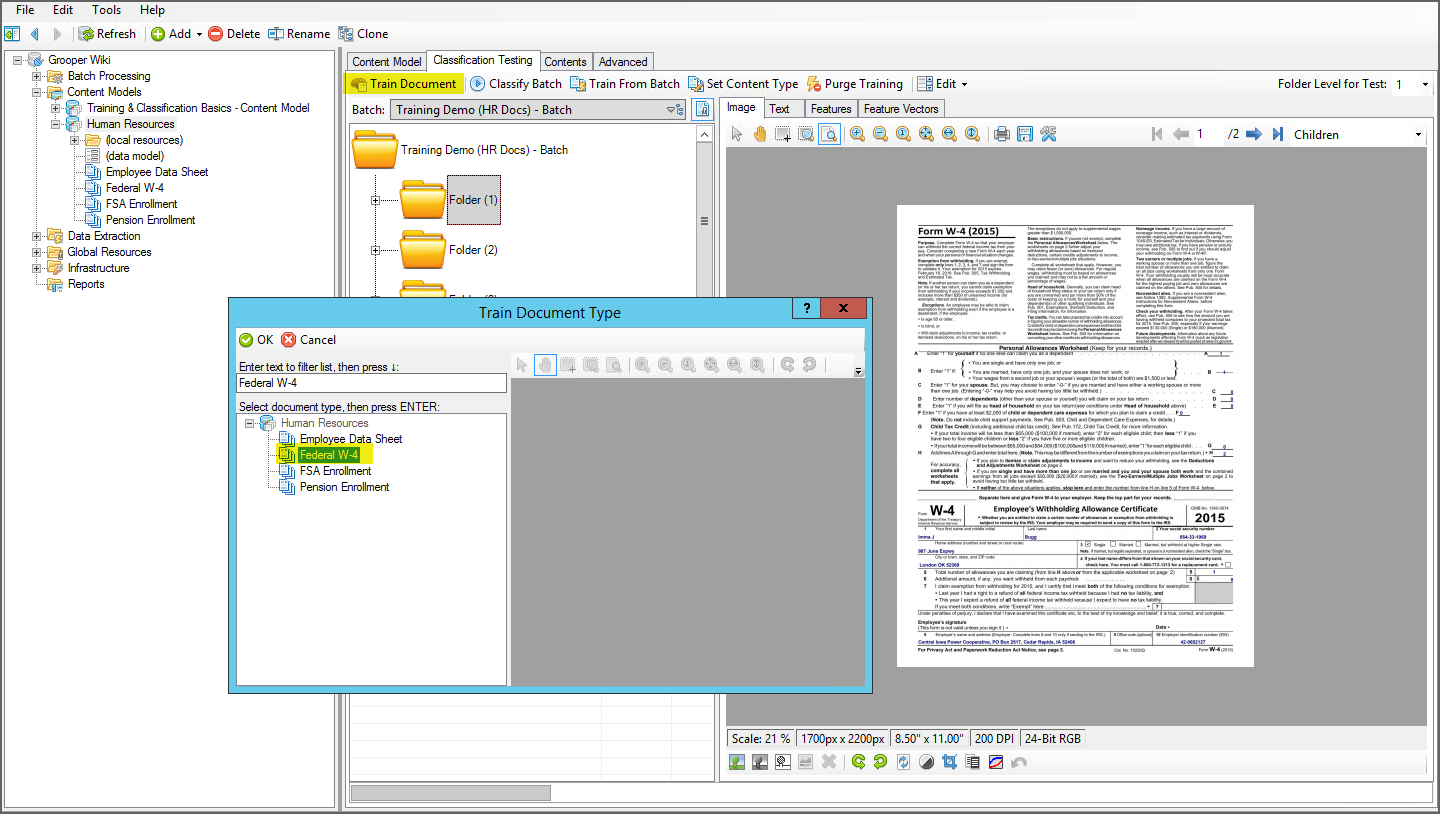Image resolution: width=1440 pixels, height=814 pixels.
Task: Select the hand pan tool in image viewer
Action: pyautogui.click(x=760, y=134)
